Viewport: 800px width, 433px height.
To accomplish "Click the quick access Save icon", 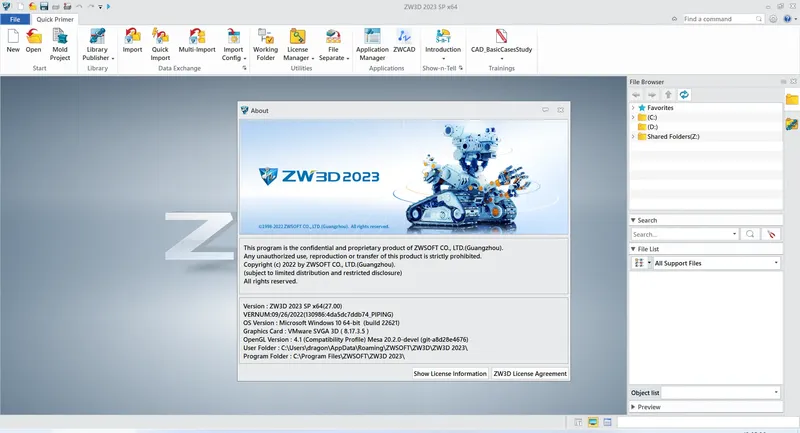I will point(44,6).
